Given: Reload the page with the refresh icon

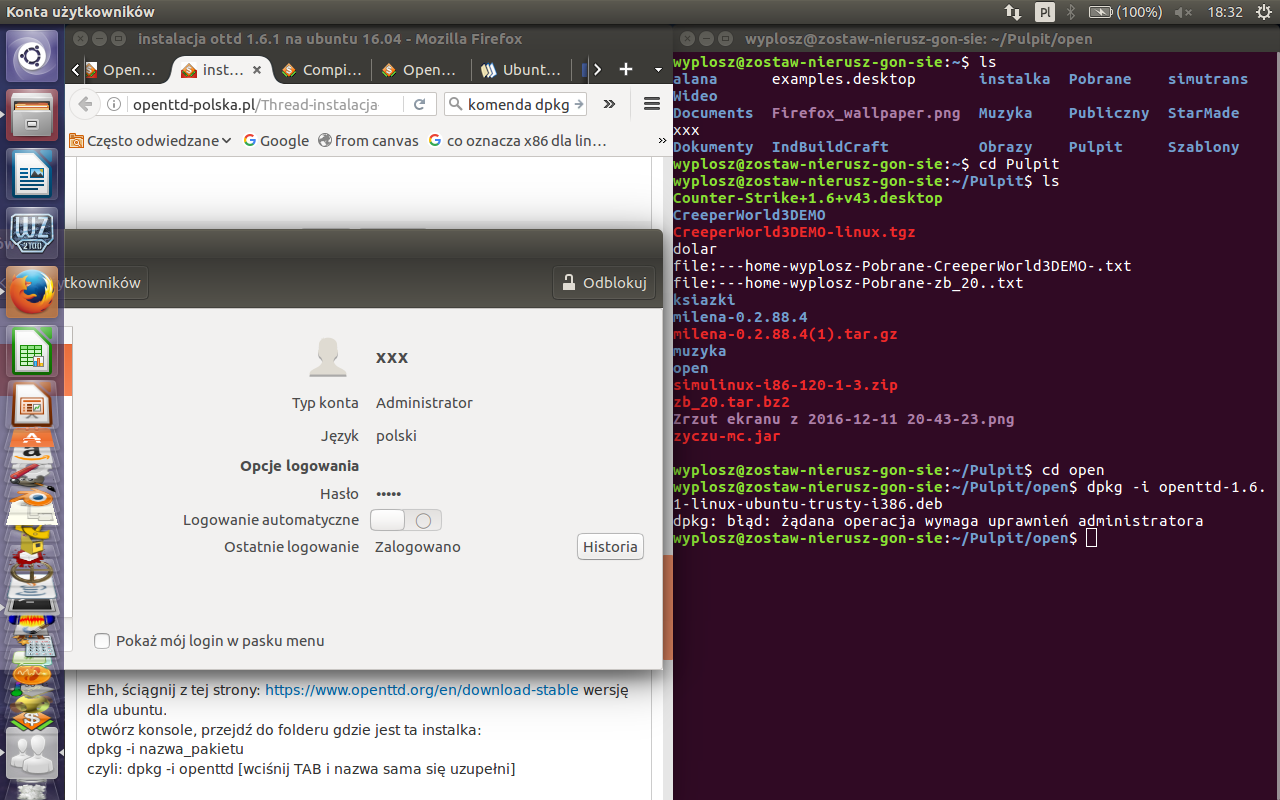Looking at the screenshot, I should (420, 104).
